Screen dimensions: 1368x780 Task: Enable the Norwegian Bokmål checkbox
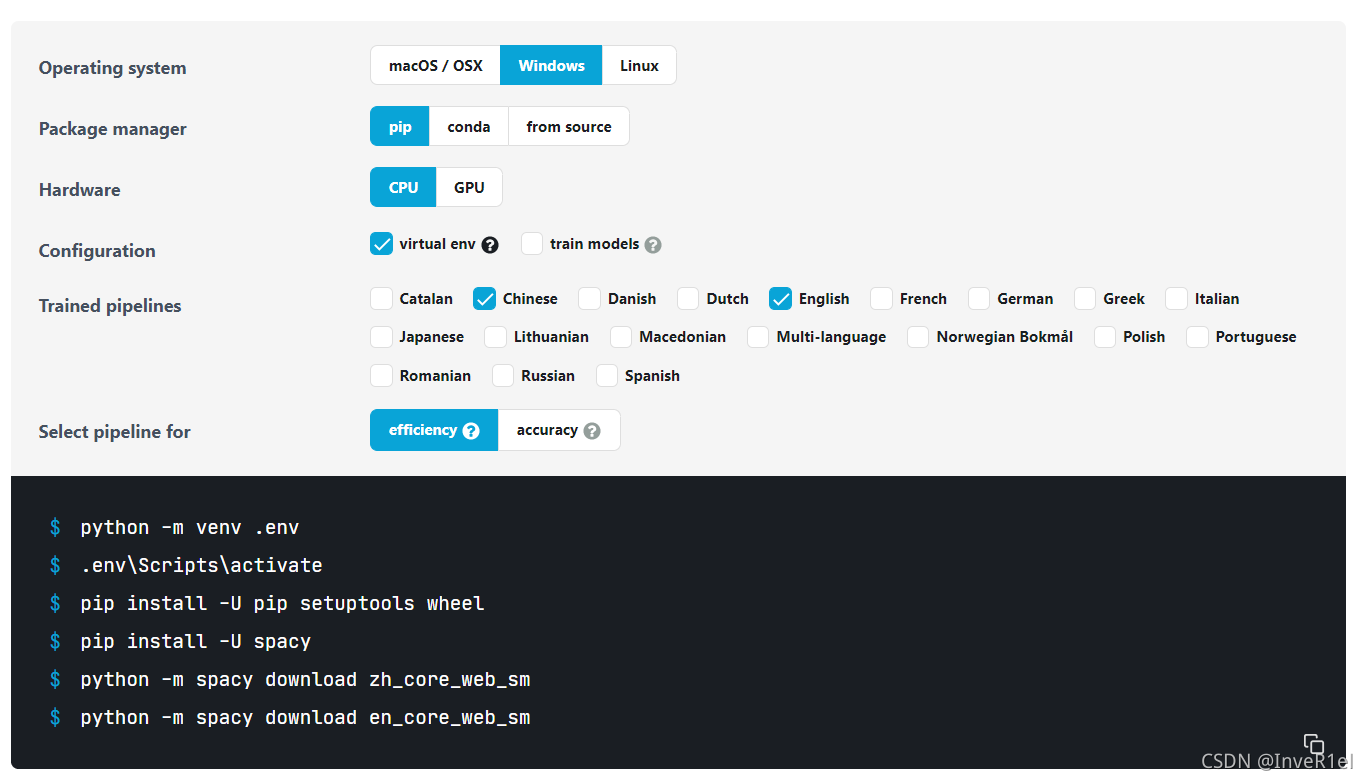(918, 337)
